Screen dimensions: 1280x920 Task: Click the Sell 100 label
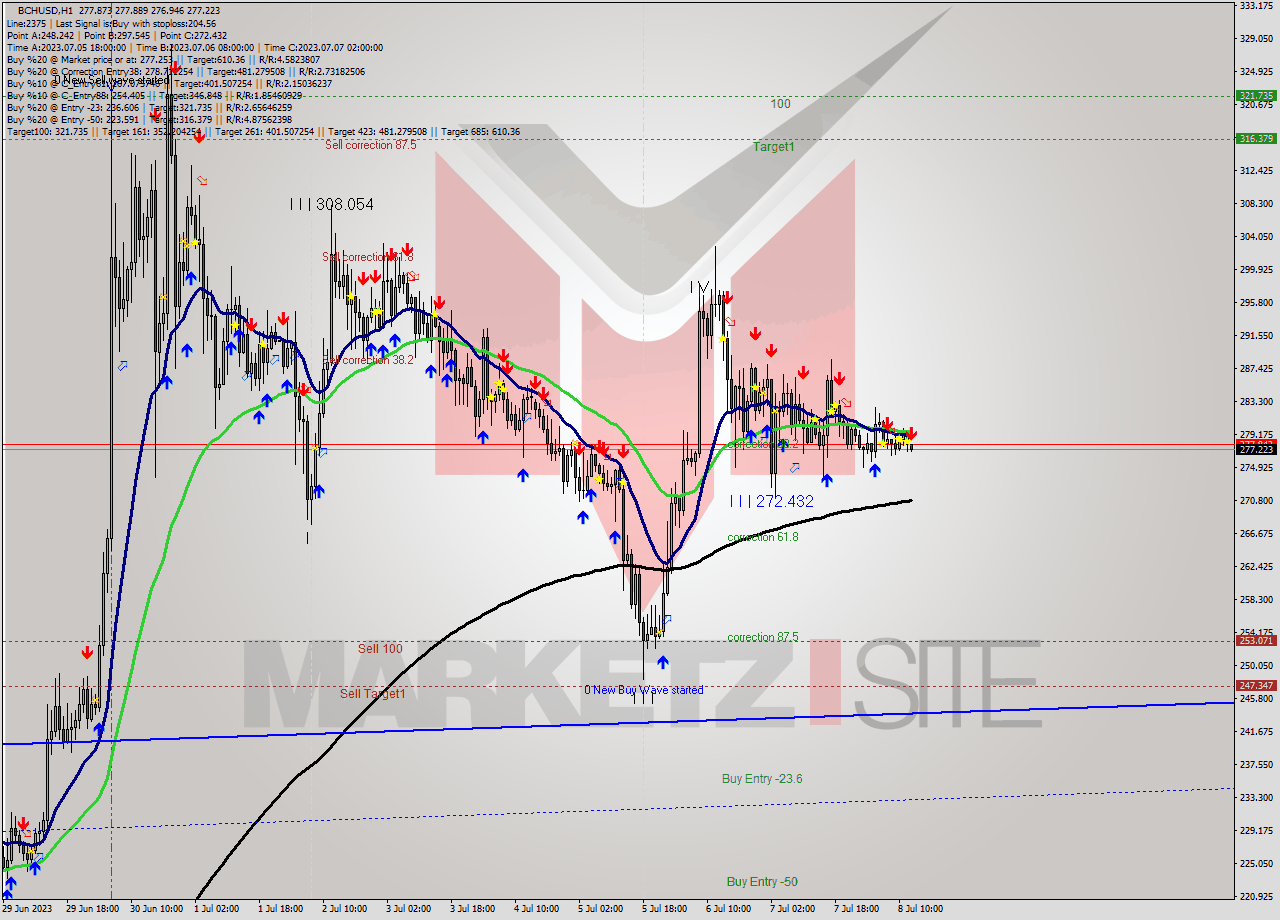click(x=380, y=649)
